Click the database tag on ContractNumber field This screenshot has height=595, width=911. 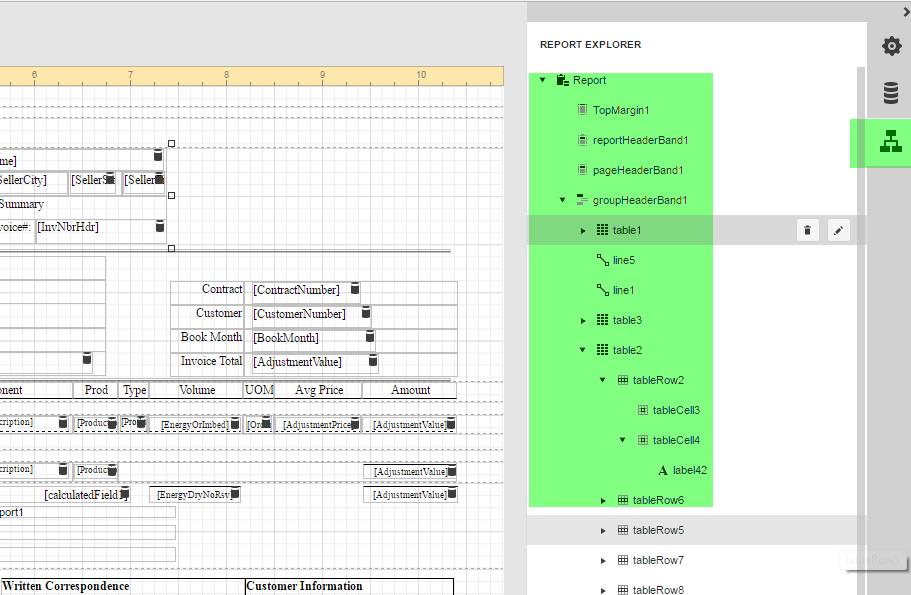pos(354,289)
